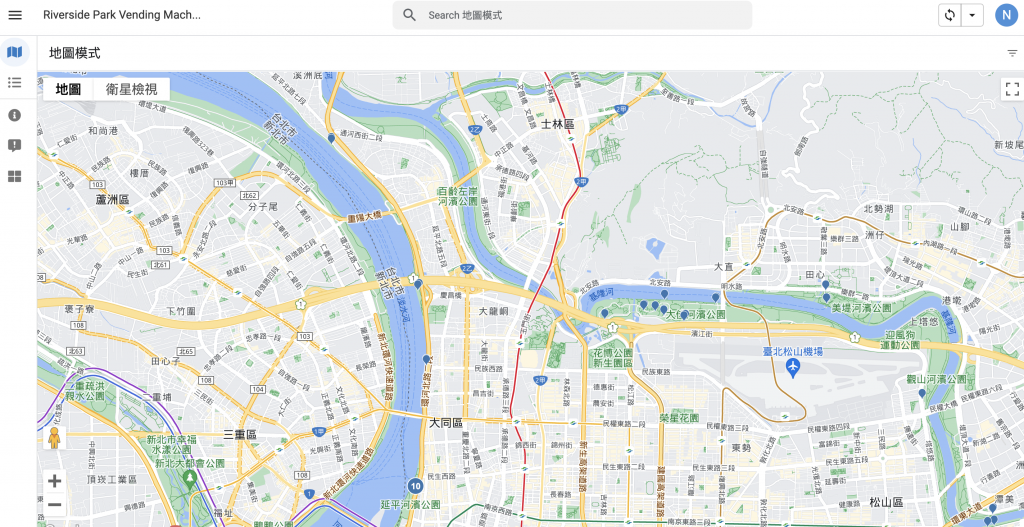The height and width of the screenshot is (527, 1024).
Task: Click the magnifier search icon
Action: [x=409, y=15]
